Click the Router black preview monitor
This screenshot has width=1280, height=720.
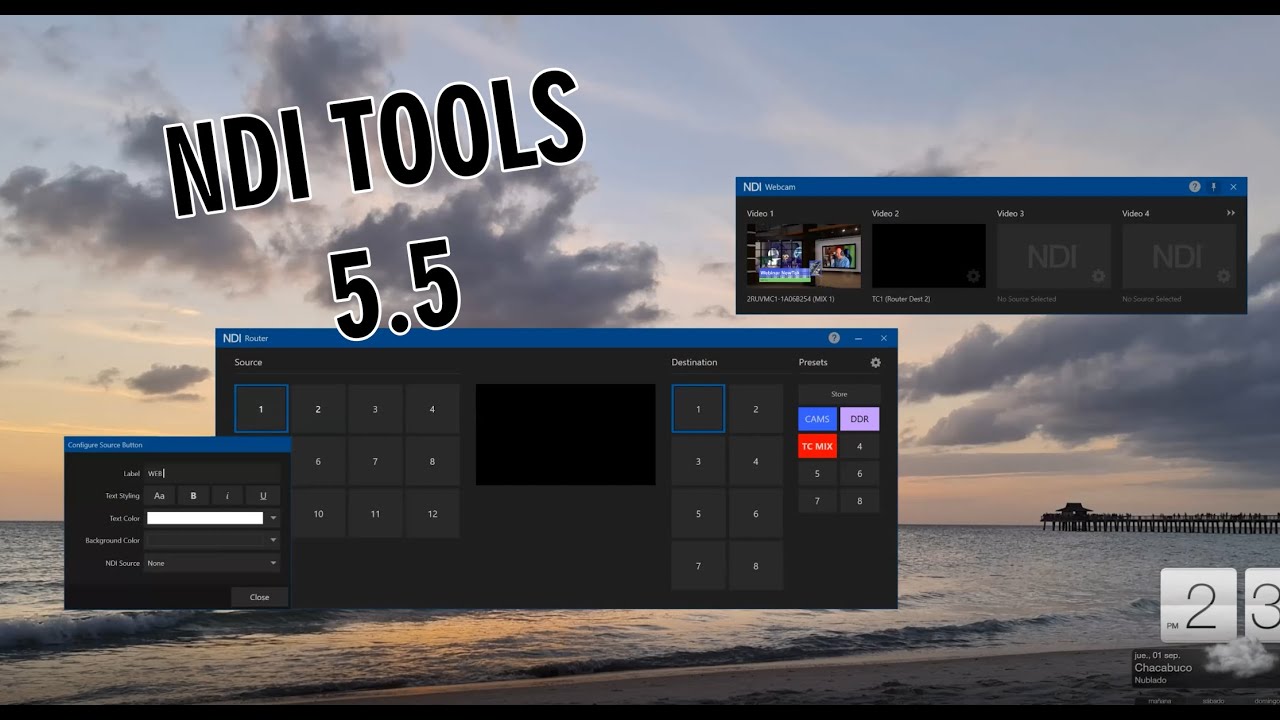[x=565, y=435]
